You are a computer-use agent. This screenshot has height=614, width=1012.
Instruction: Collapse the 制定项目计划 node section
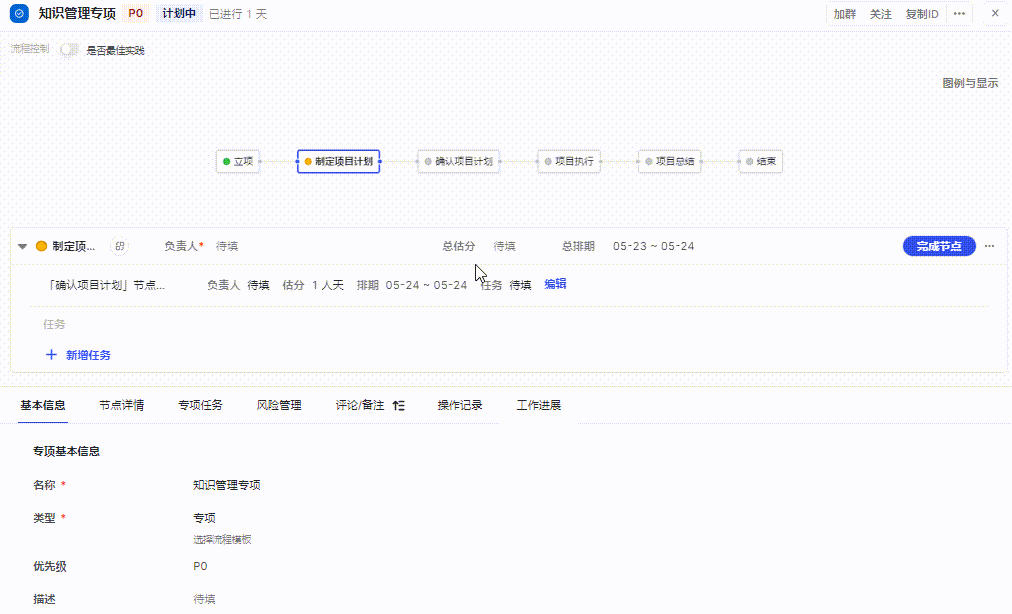pyautogui.click(x=22, y=246)
